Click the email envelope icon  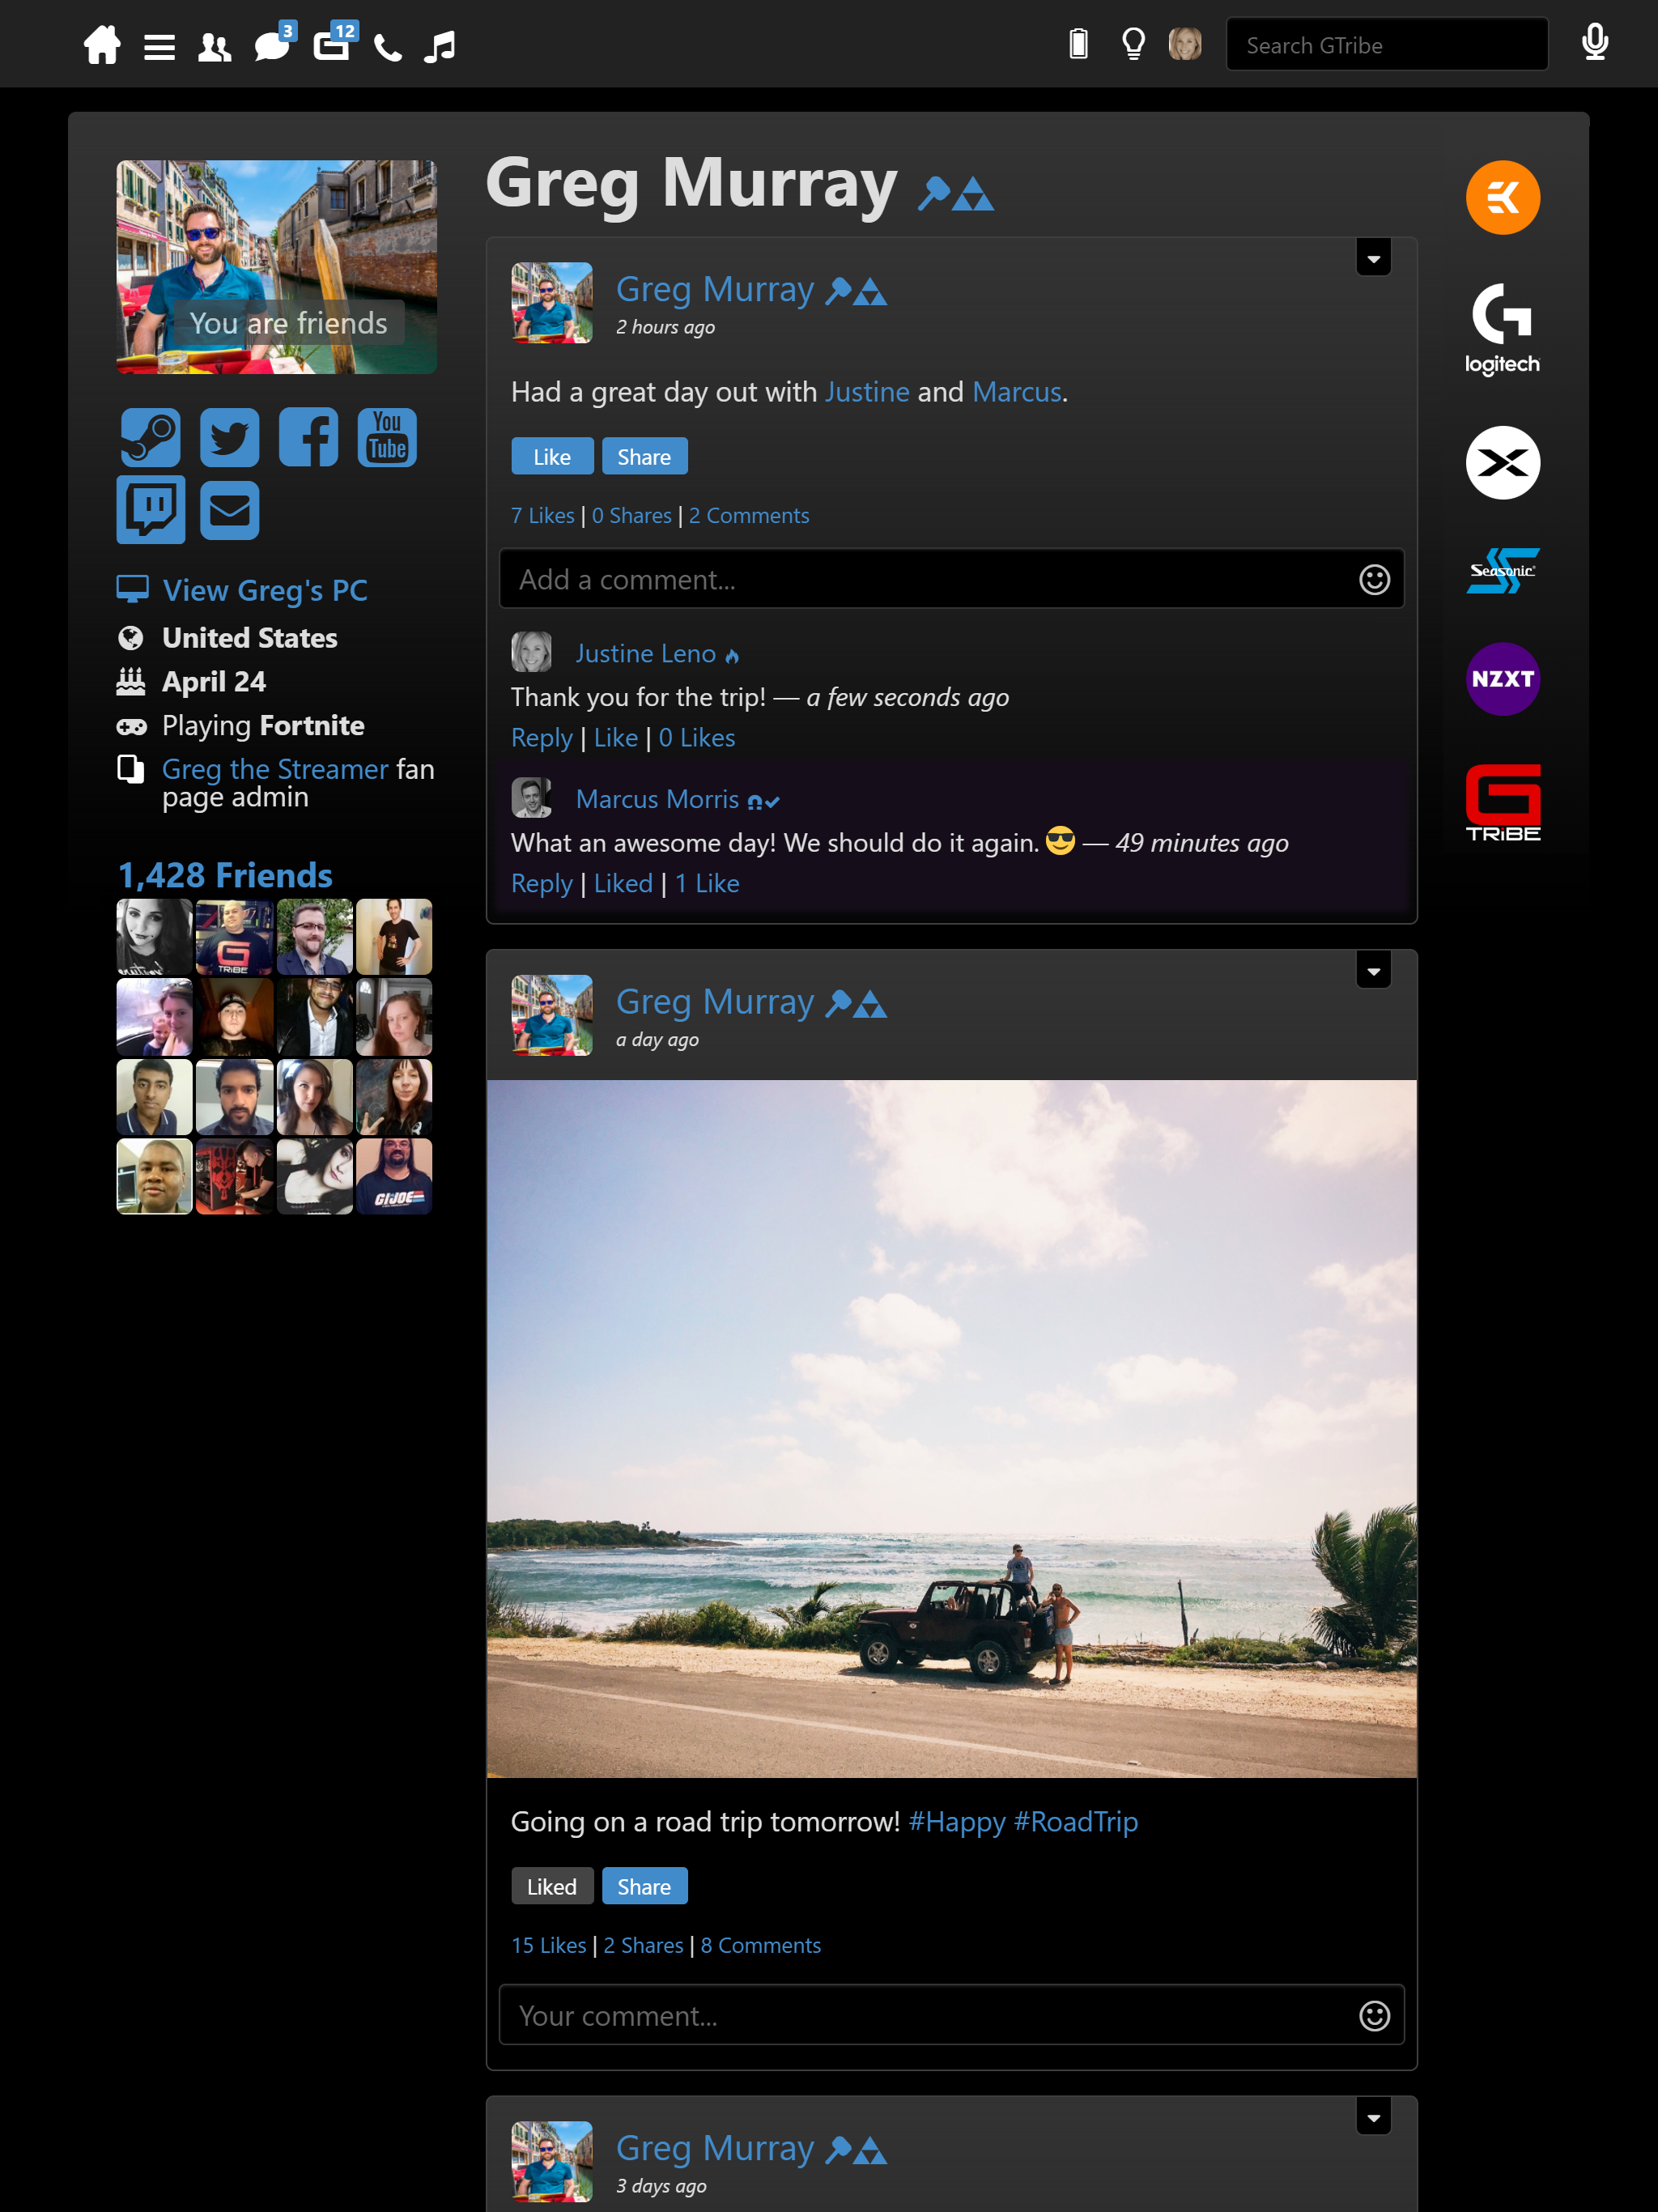click(x=229, y=510)
